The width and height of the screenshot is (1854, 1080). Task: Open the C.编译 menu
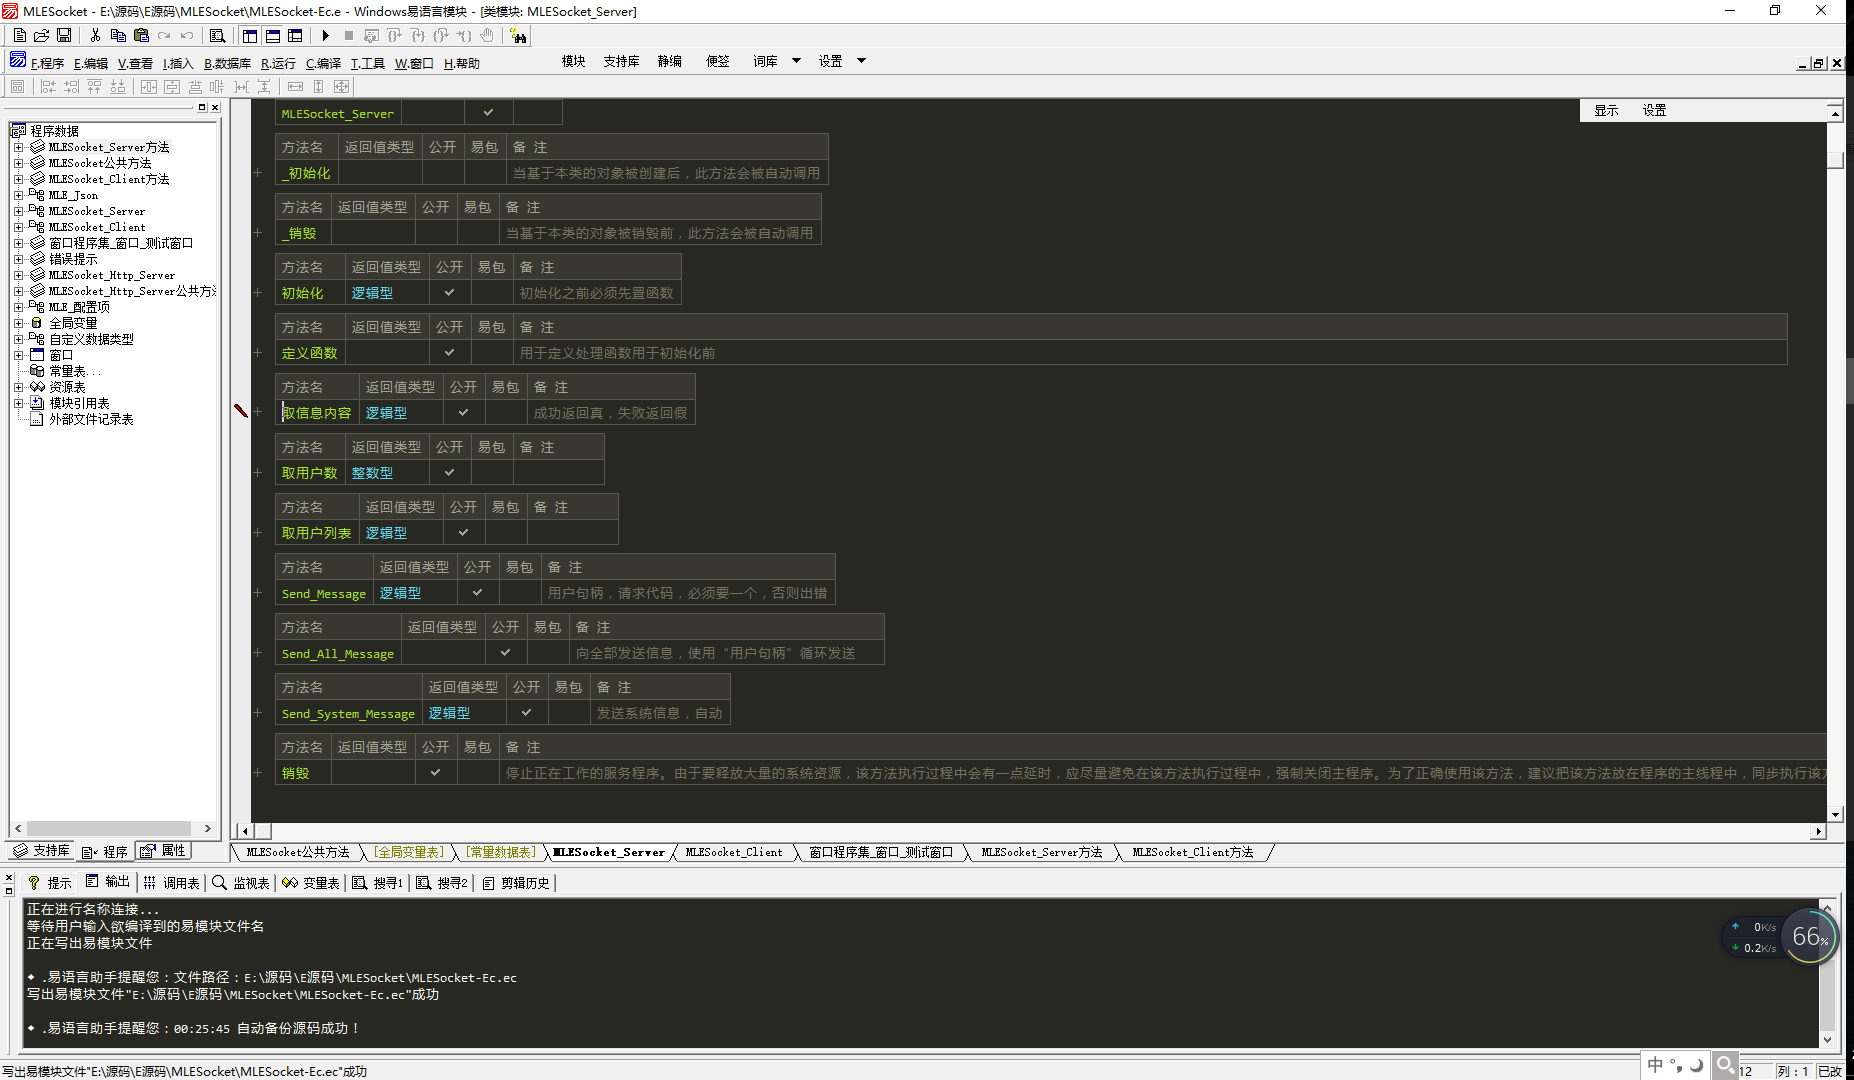coord(323,63)
